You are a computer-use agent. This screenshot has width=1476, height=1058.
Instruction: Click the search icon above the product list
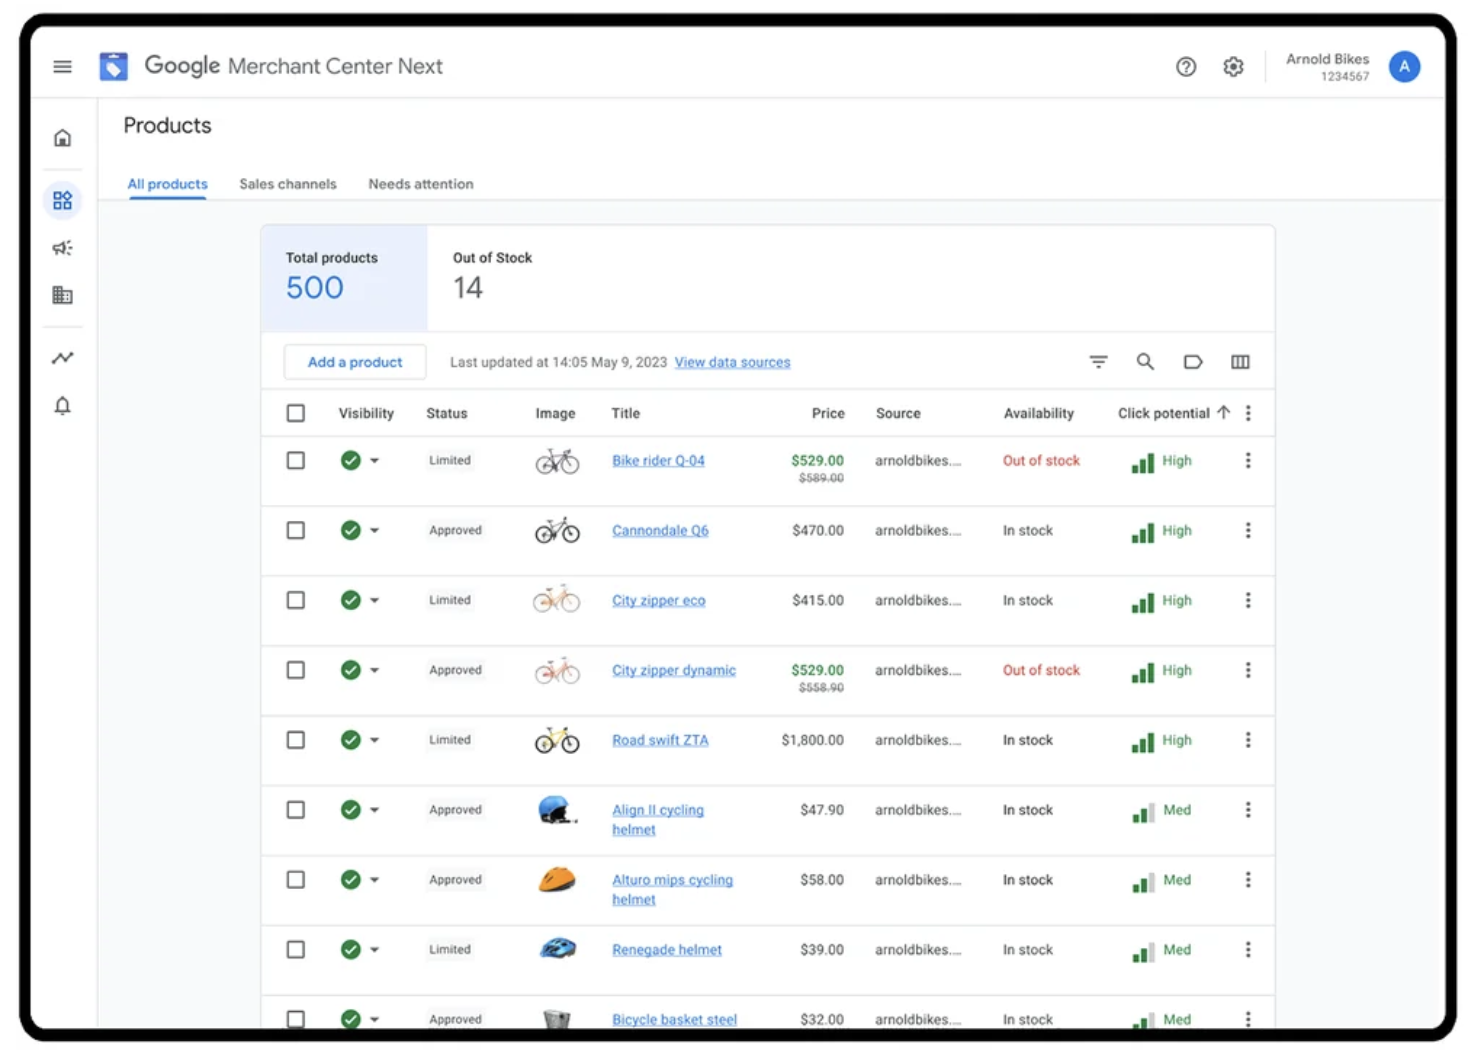point(1145,361)
